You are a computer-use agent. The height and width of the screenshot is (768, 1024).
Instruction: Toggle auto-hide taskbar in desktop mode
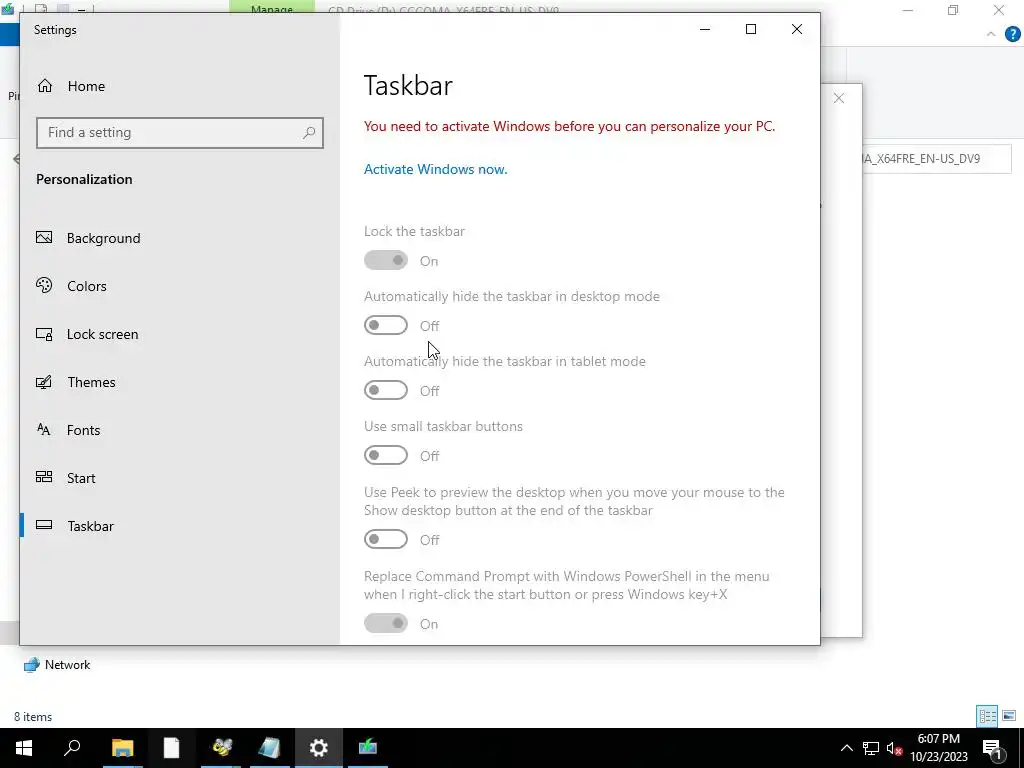(x=385, y=325)
